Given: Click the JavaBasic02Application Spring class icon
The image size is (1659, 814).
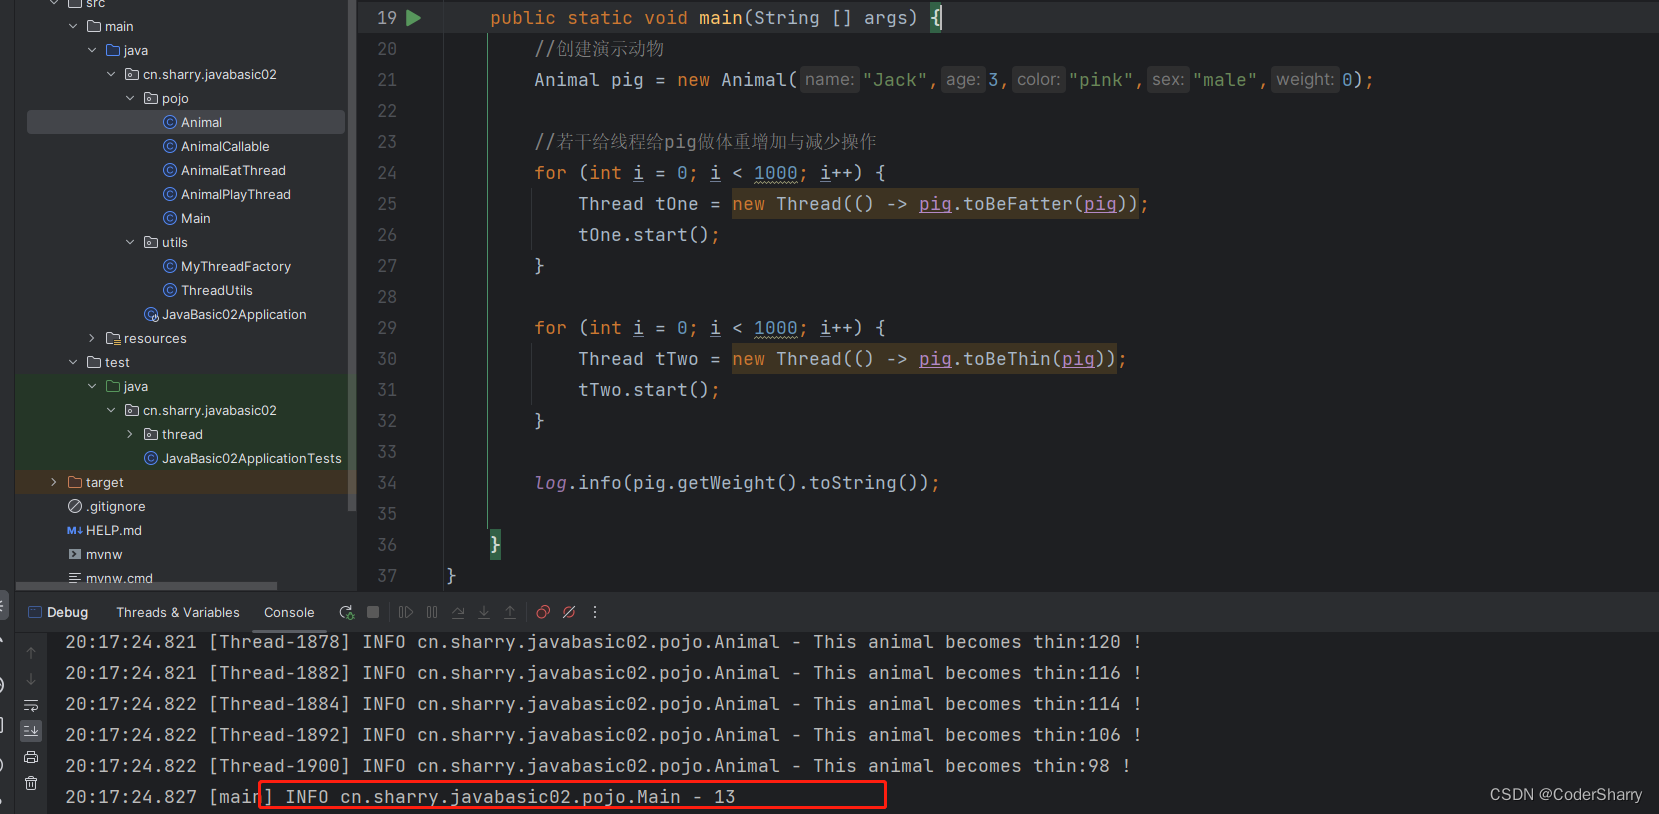Looking at the screenshot, I should pyautogui.click(x=151, y=314).
